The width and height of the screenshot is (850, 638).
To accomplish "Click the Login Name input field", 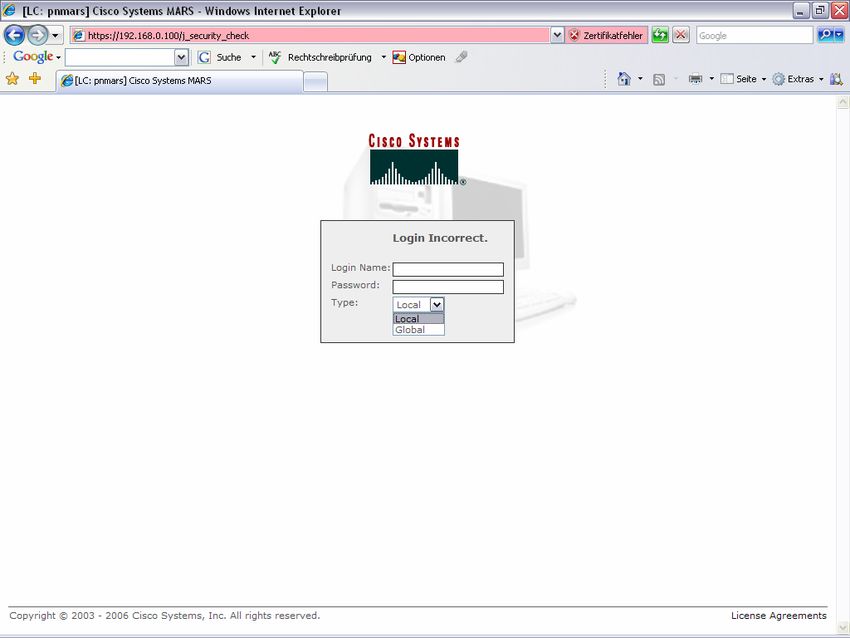I will 448,269.
